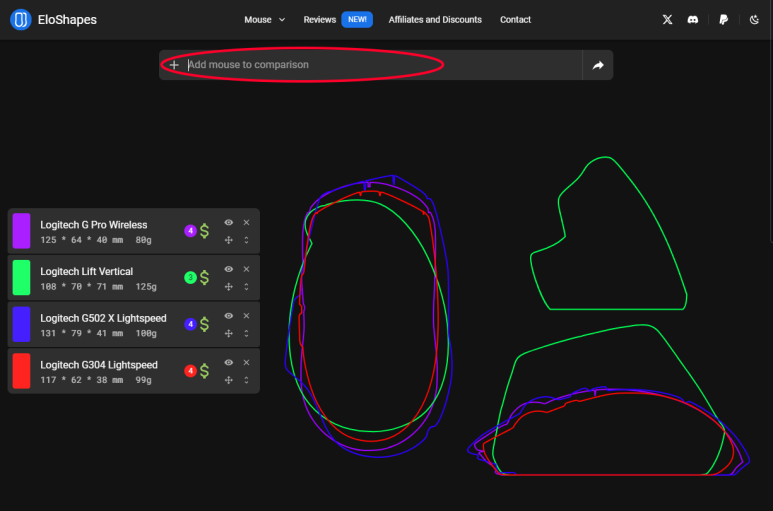Open red color swatch for G304 Lightspeed

coord(21,371)
